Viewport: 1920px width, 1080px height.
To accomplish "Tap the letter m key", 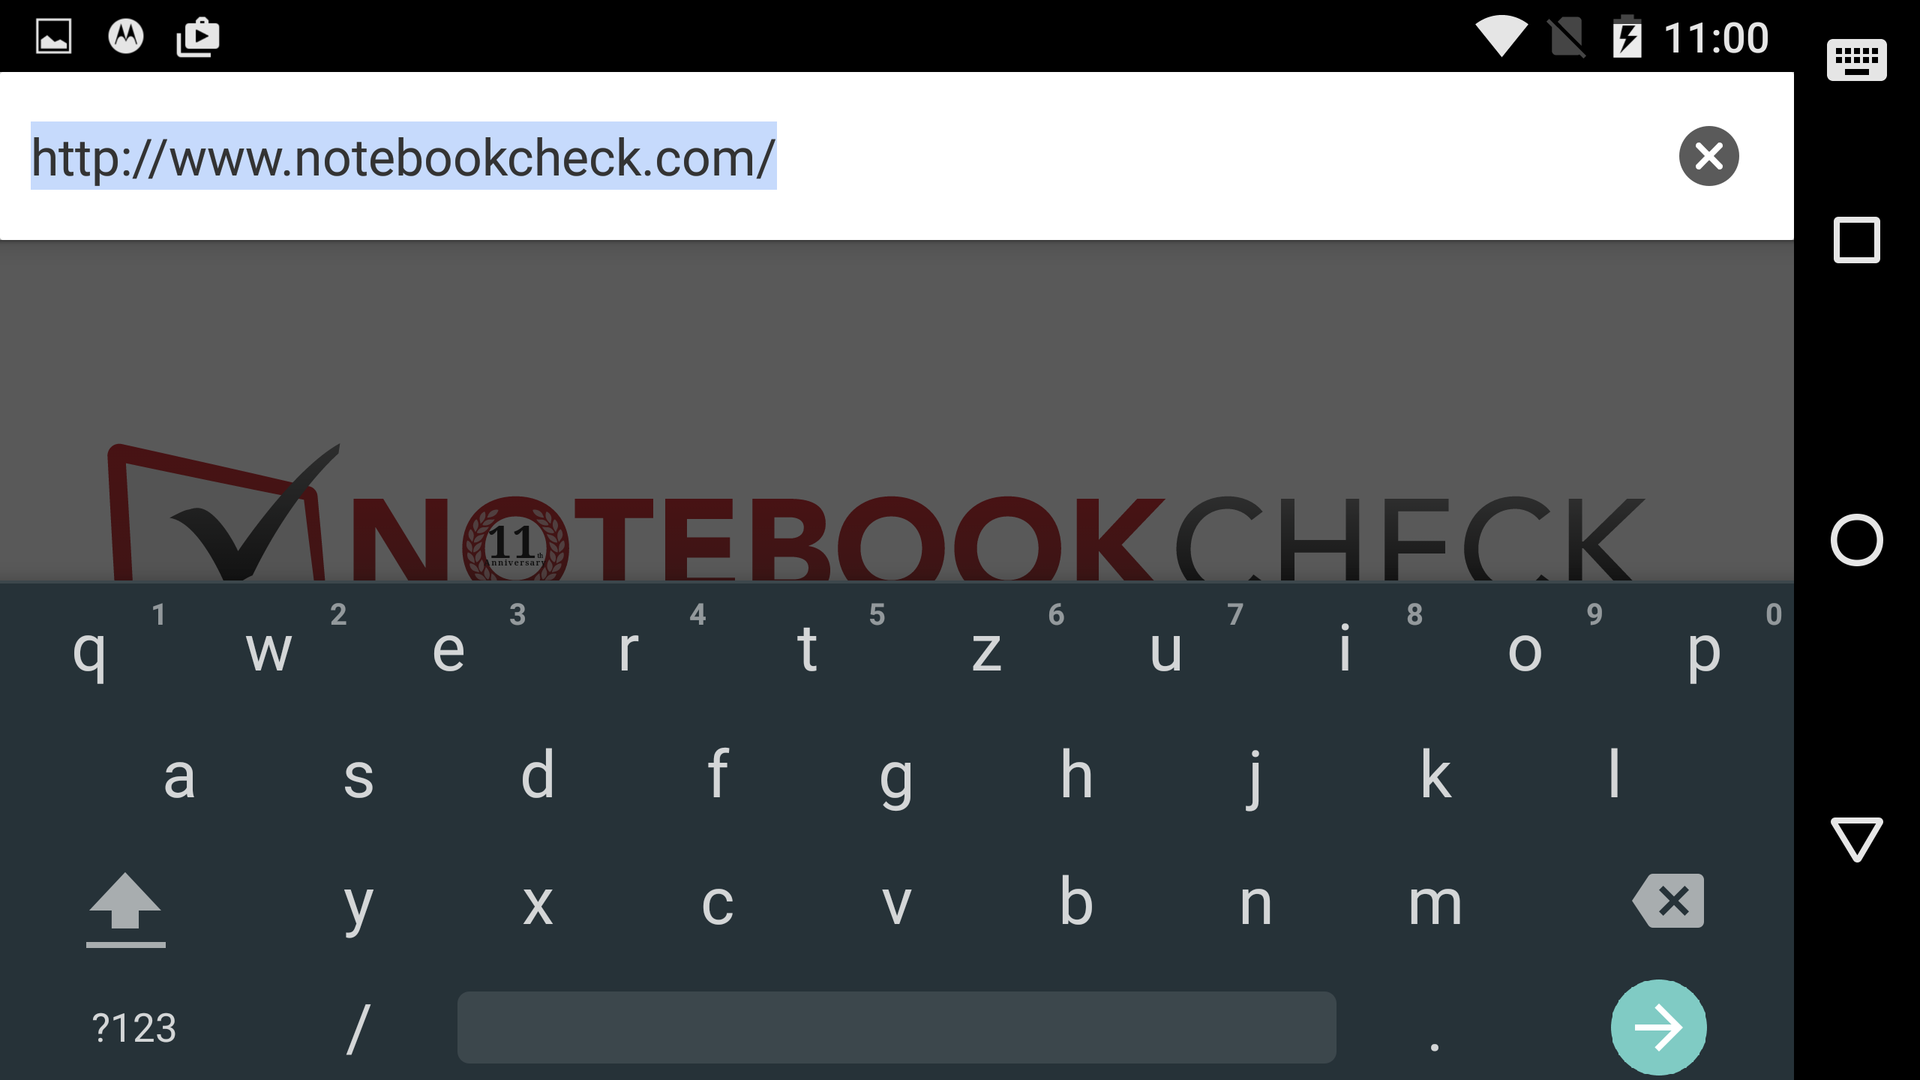I will pyautogui.click(x=1435, y=904).
